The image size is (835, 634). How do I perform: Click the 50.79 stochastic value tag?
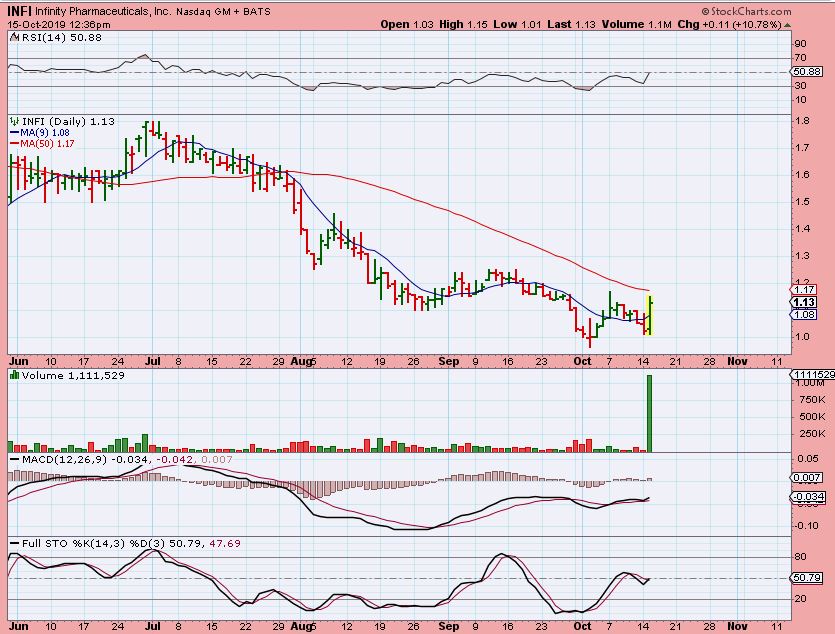click(x=806, y=578)
